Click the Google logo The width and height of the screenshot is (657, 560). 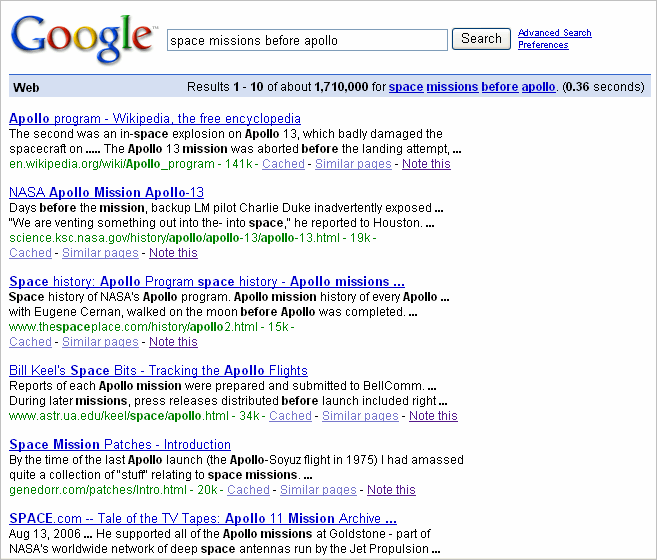84,39
